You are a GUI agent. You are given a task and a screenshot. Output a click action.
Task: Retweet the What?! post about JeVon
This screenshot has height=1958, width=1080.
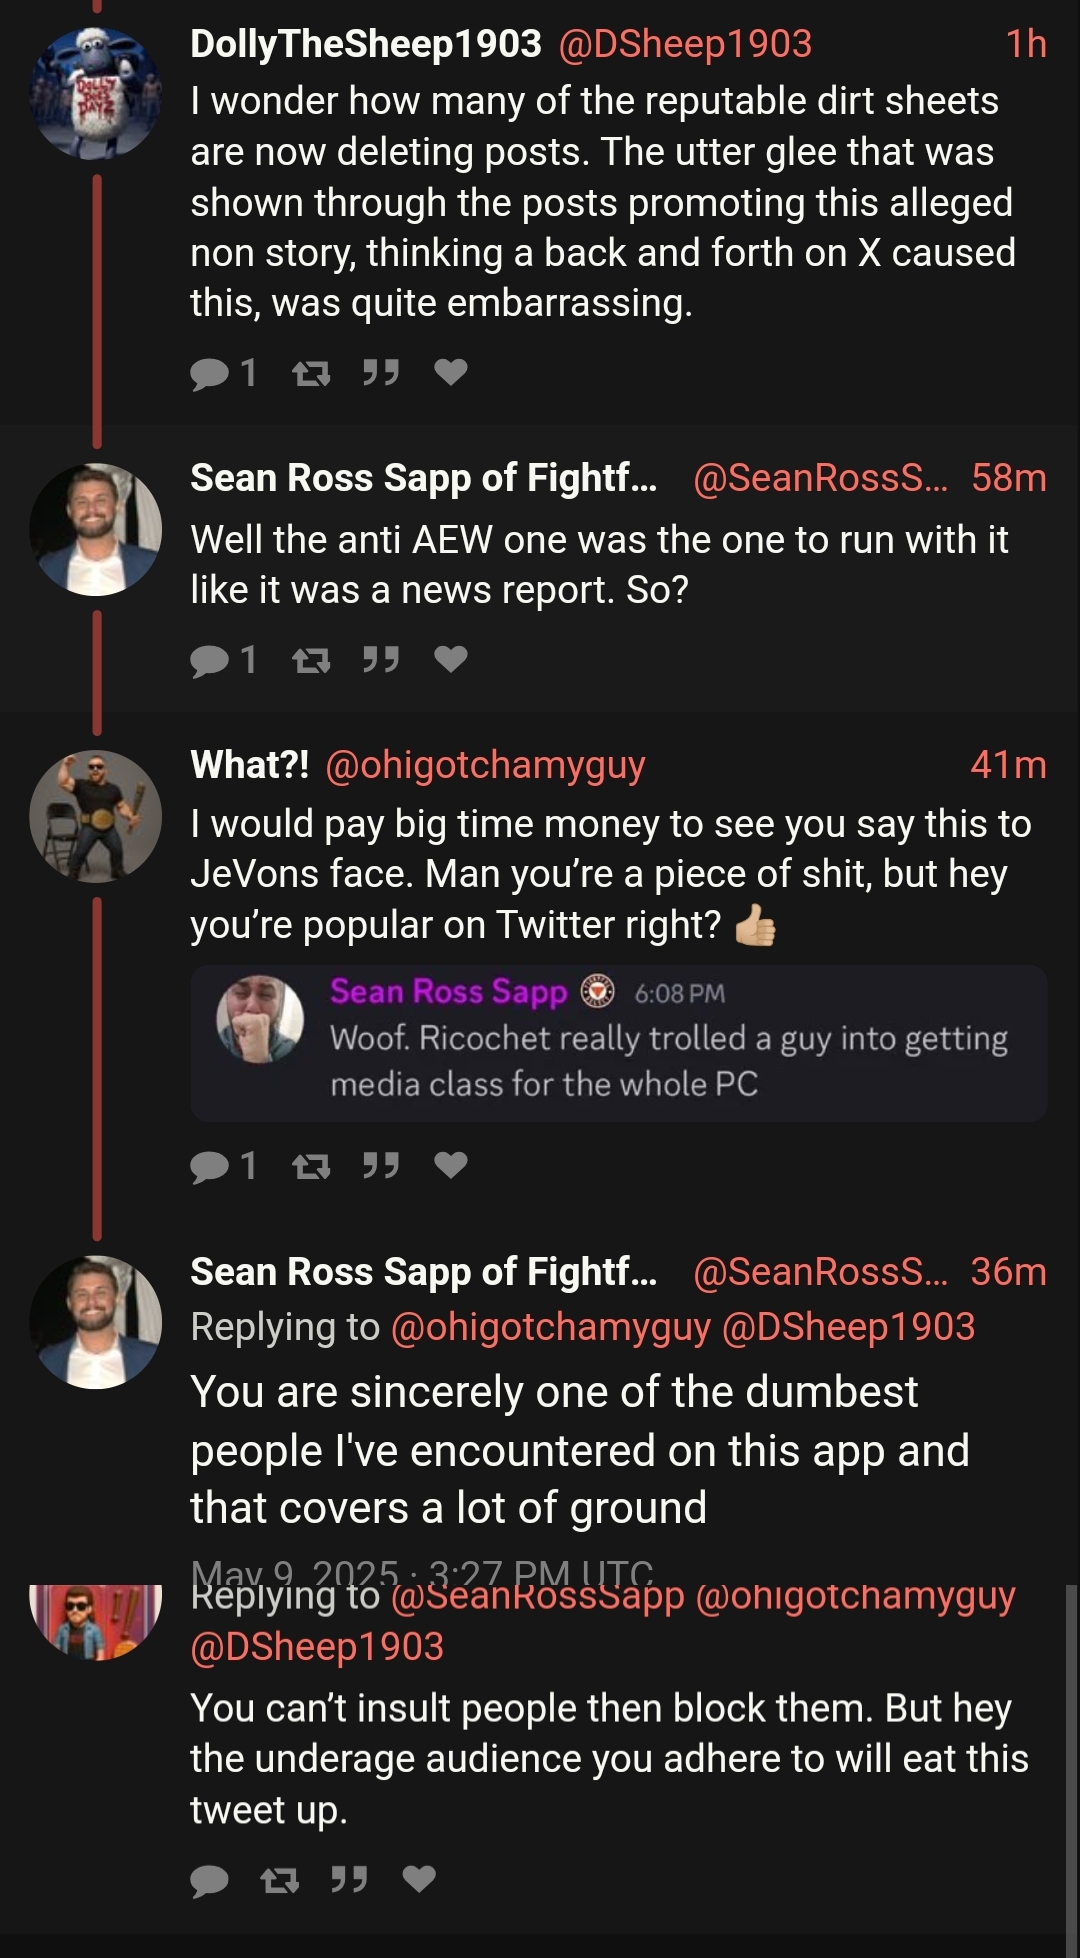point(310,1166)
